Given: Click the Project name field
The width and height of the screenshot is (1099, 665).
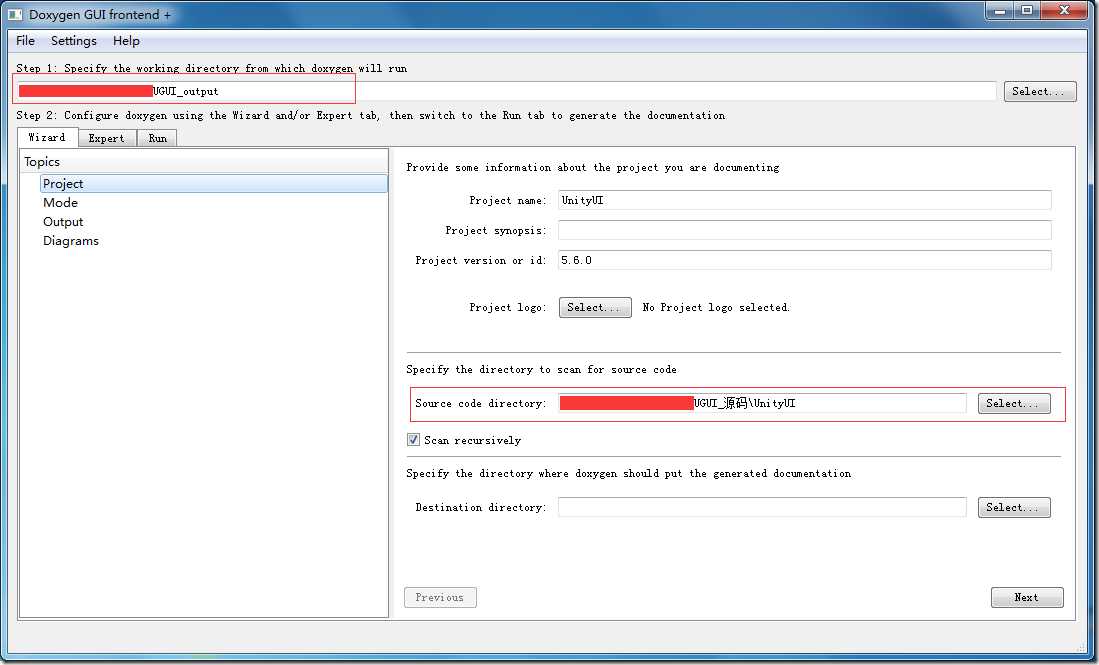Looking at the screenshot, I should (804, 200).
